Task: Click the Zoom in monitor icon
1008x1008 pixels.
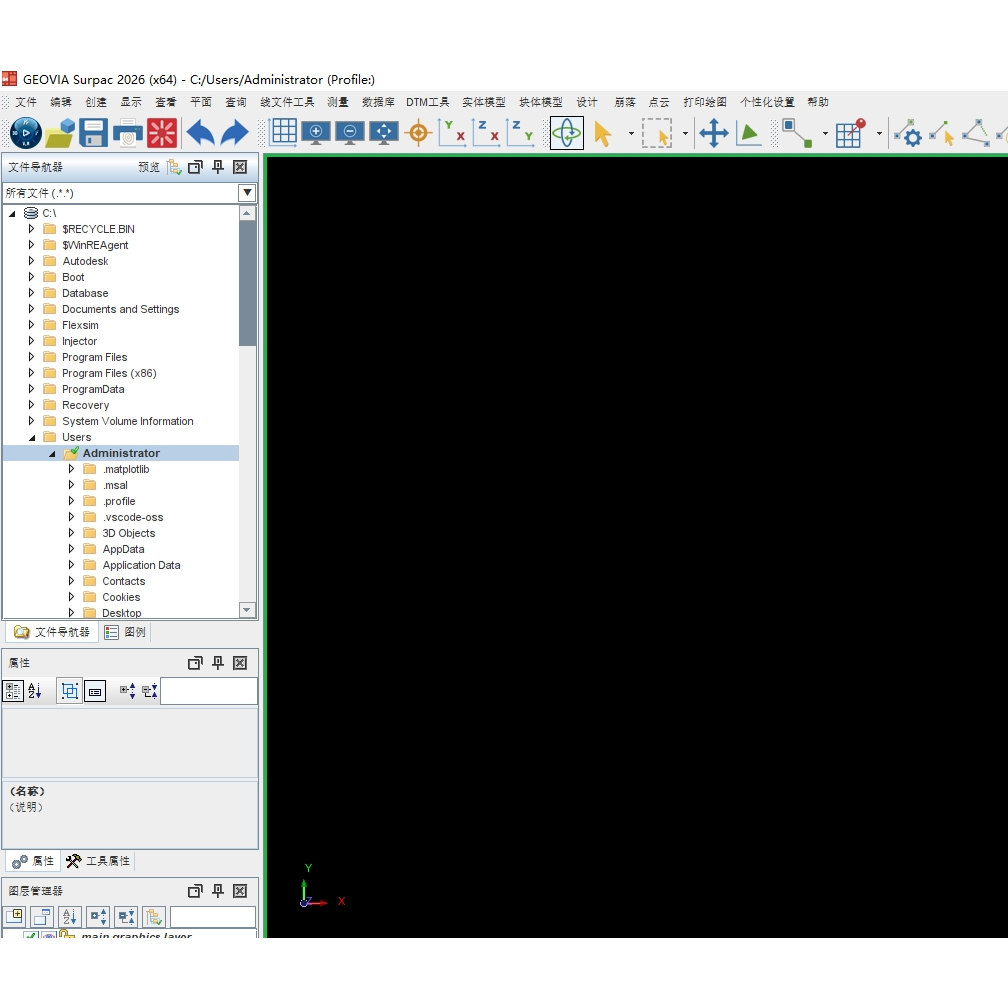Action: click(x=316, y=132)
